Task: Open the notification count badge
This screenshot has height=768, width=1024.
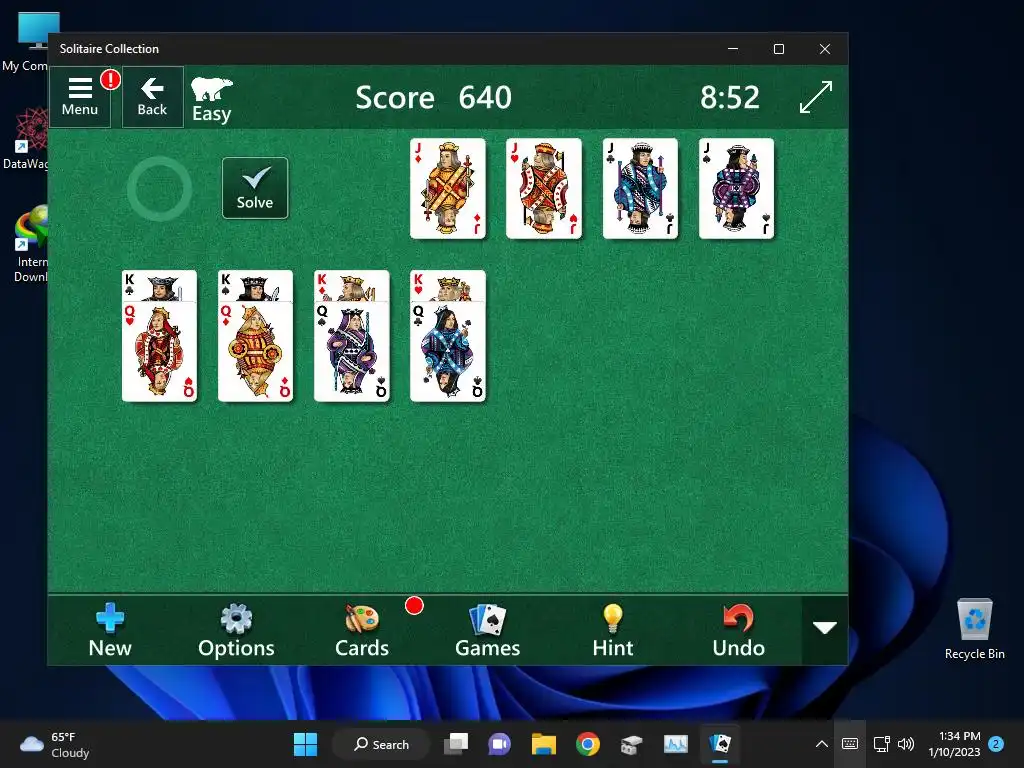Action: click(x=996, y=744)
